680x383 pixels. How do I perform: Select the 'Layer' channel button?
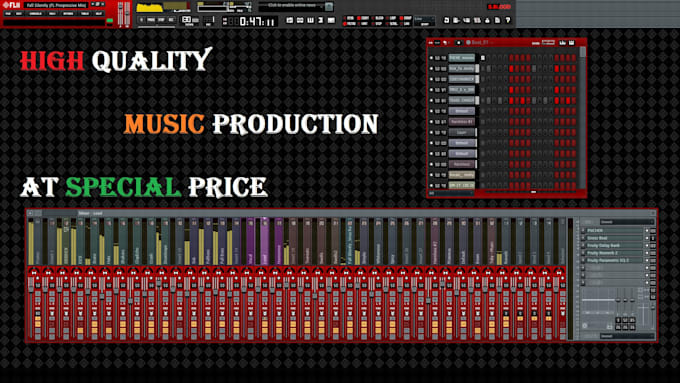[462, 132]
